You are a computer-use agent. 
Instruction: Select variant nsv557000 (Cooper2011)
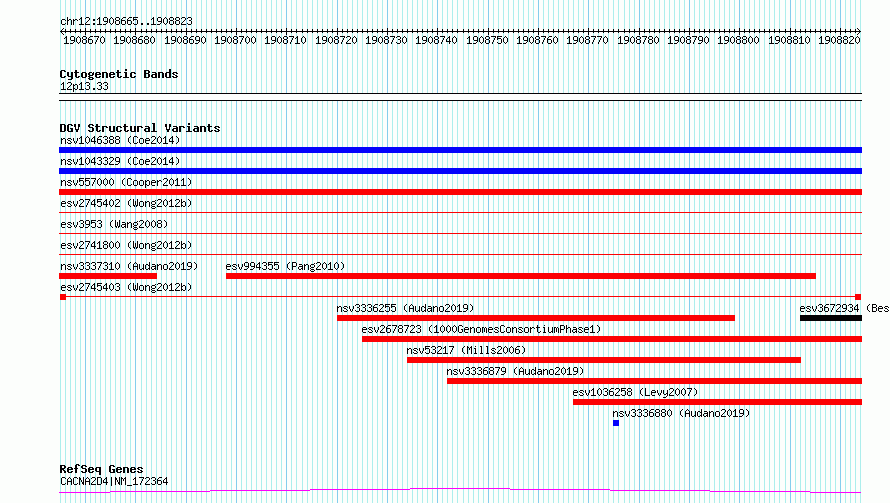click(x=126, y=182)
